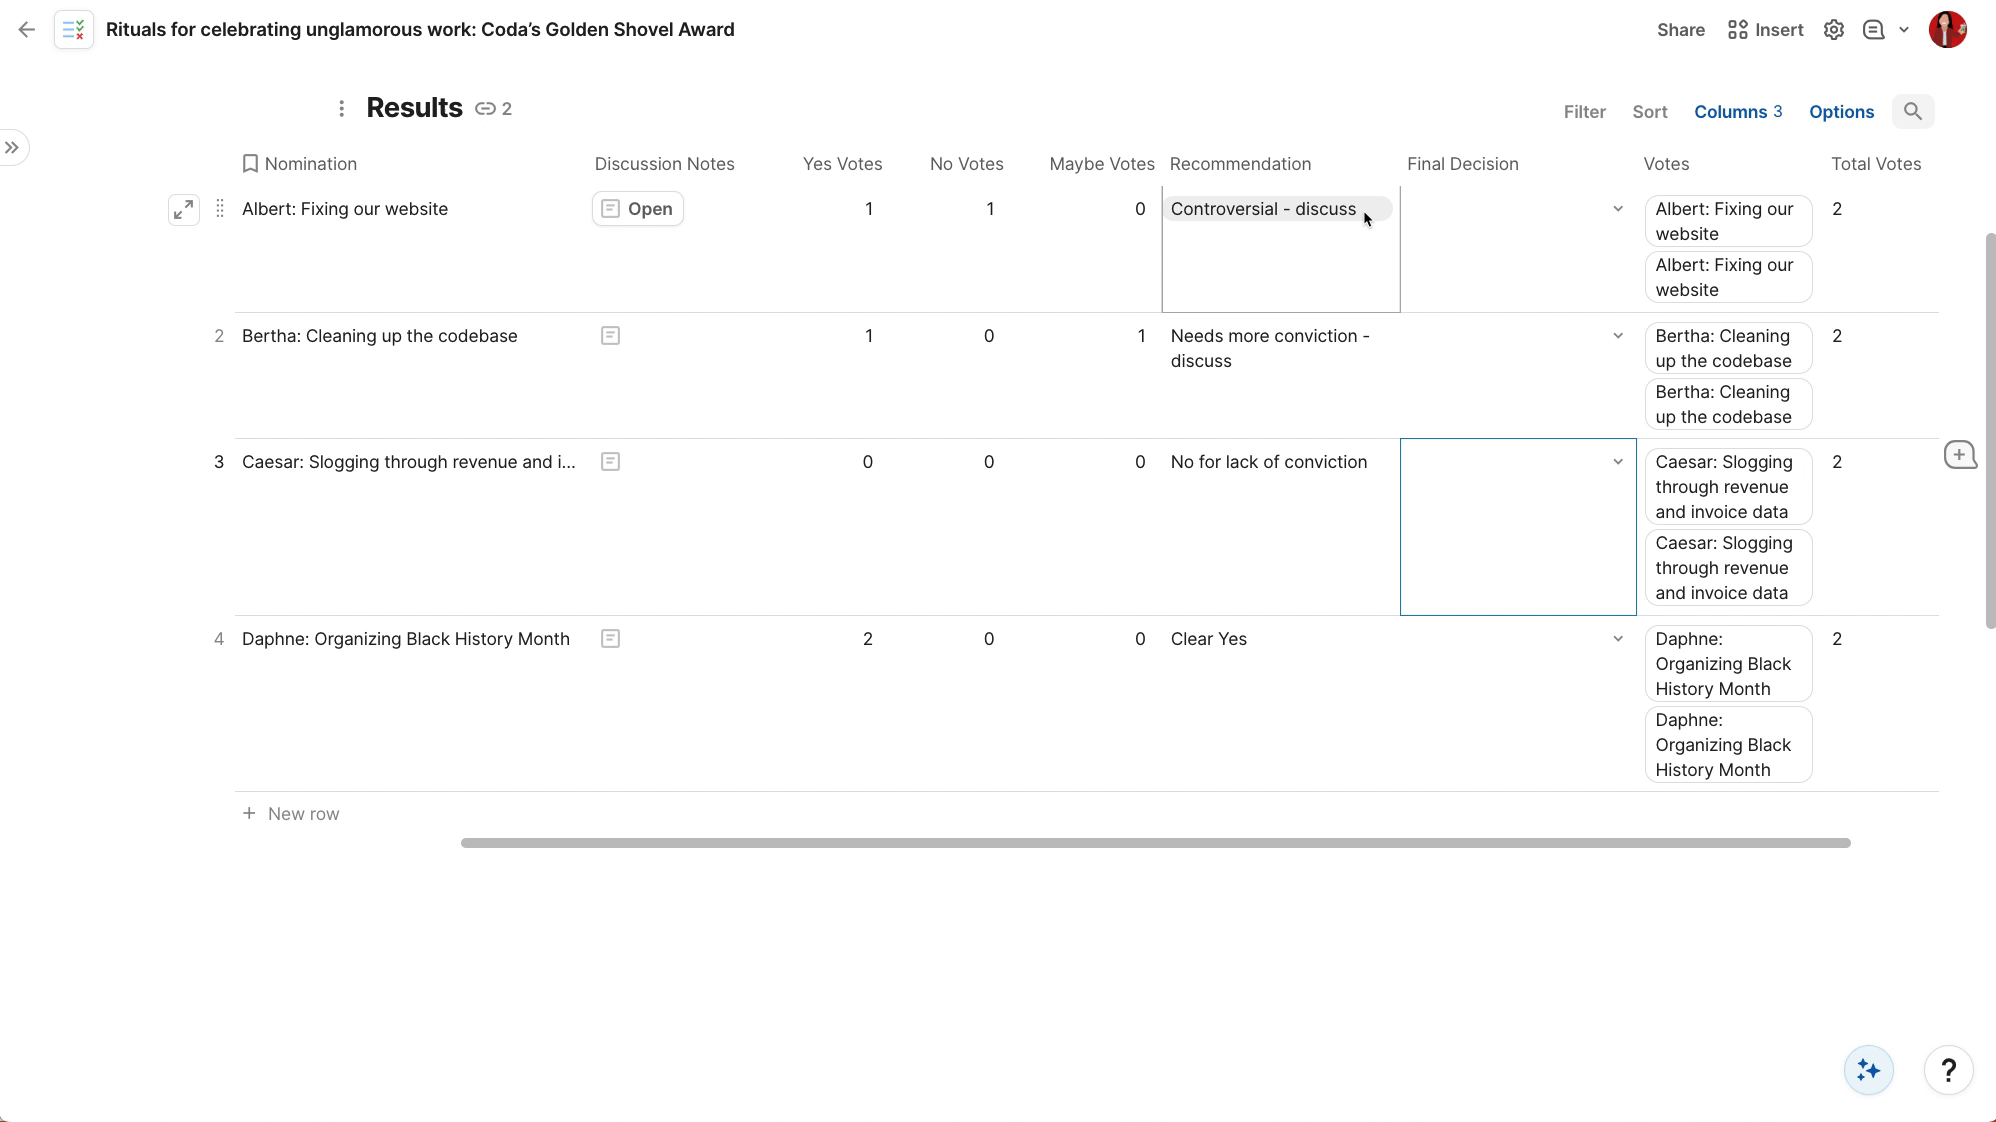
Task: Open table Options menu
Action: (1841, 112)
